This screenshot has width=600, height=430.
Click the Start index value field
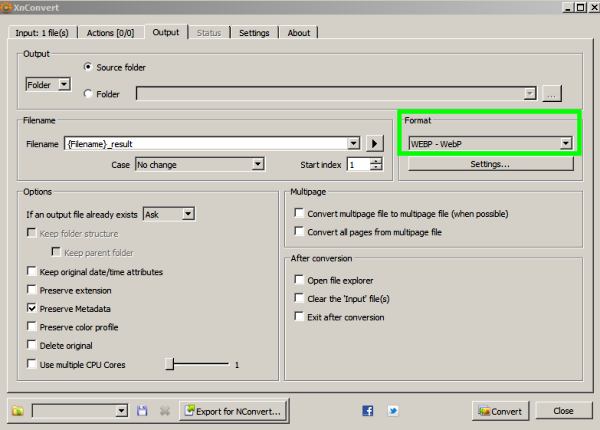359,165
